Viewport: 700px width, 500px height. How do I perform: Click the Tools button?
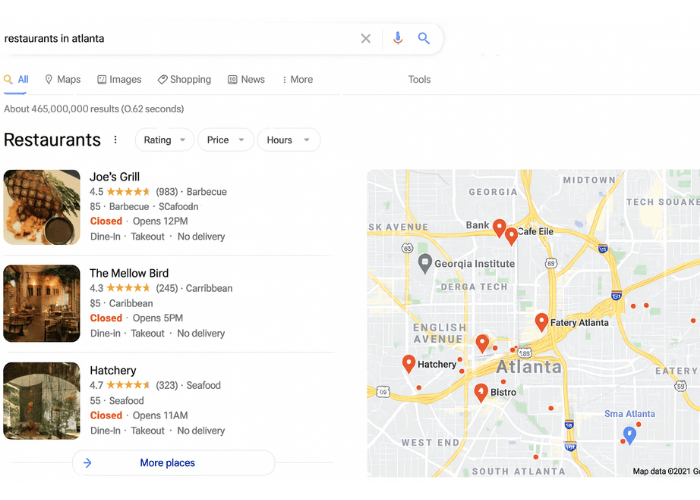[x=419, y=79]
